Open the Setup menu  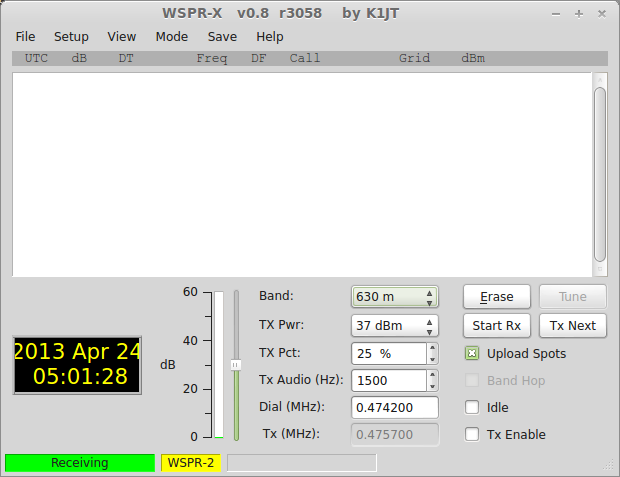(71, 37)
